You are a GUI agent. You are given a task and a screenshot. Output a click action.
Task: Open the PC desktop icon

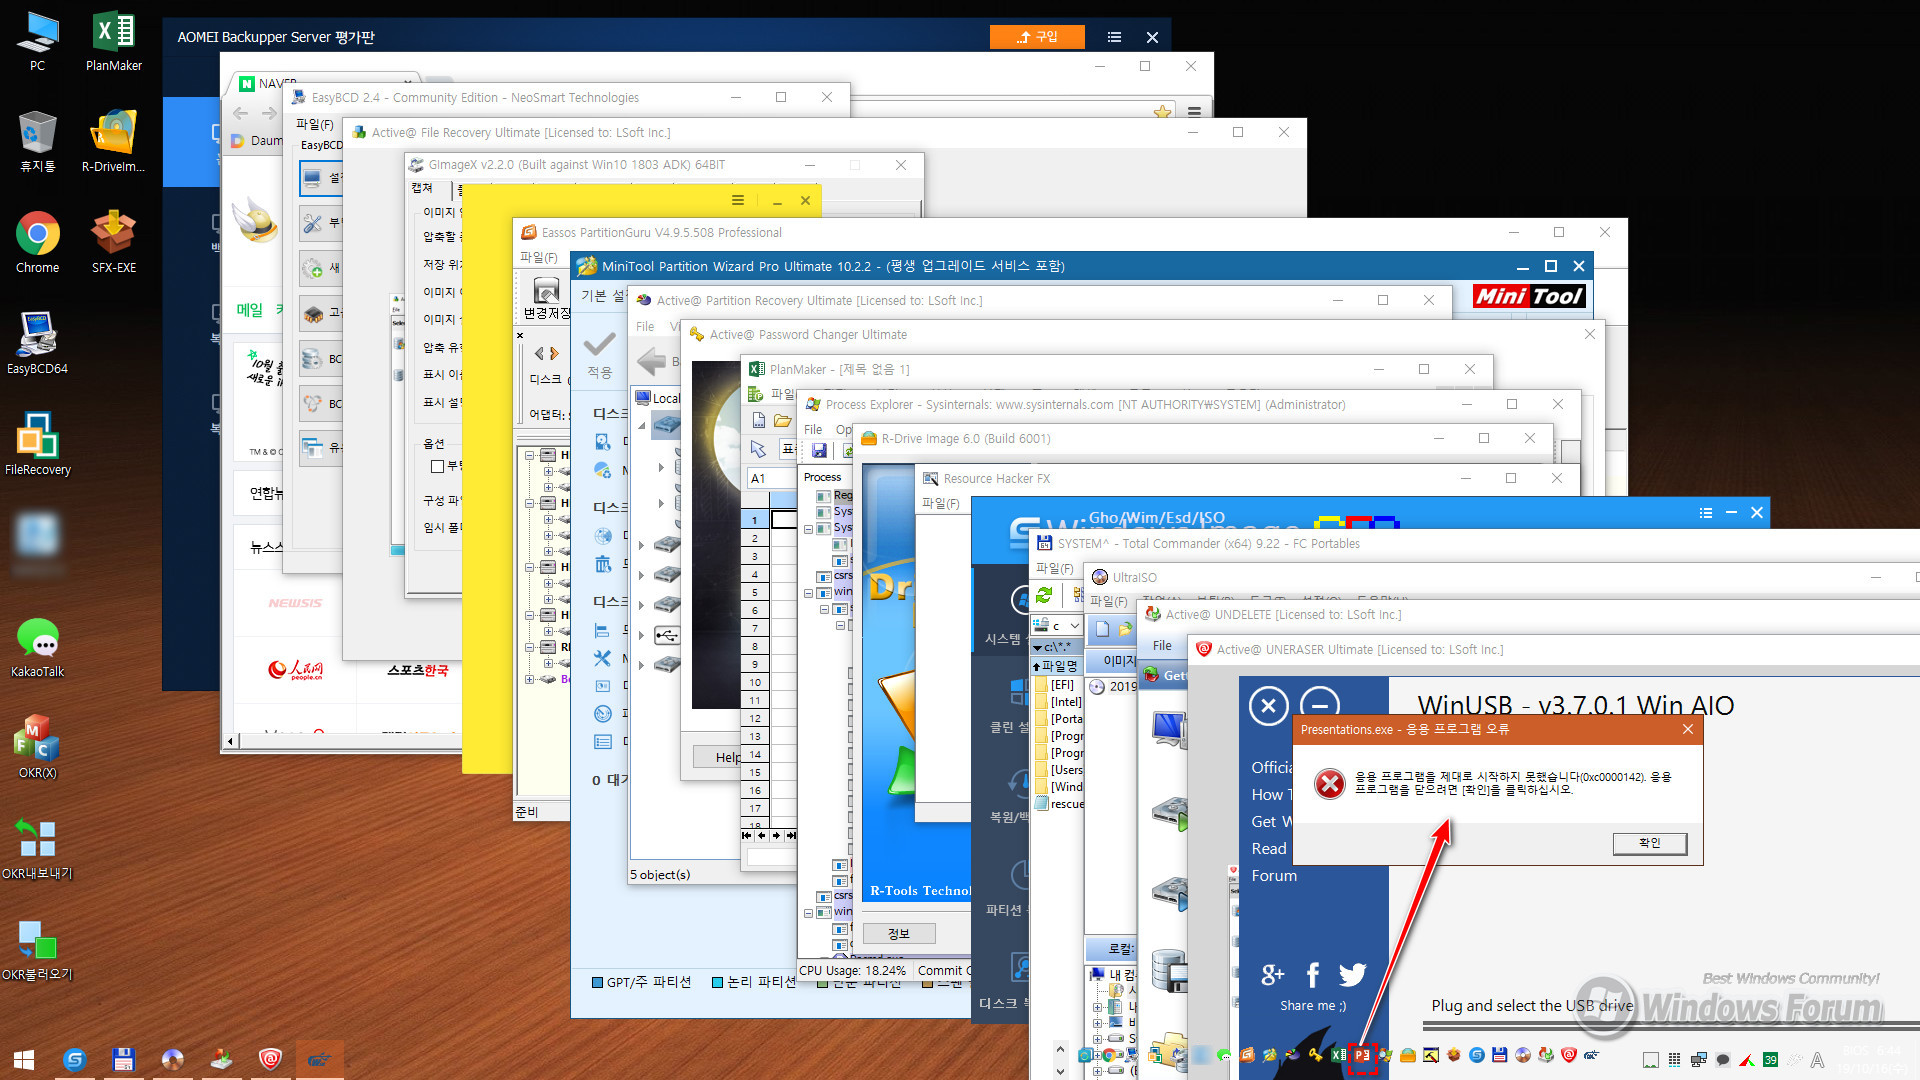pyautogui.click(x=37, y=41)
